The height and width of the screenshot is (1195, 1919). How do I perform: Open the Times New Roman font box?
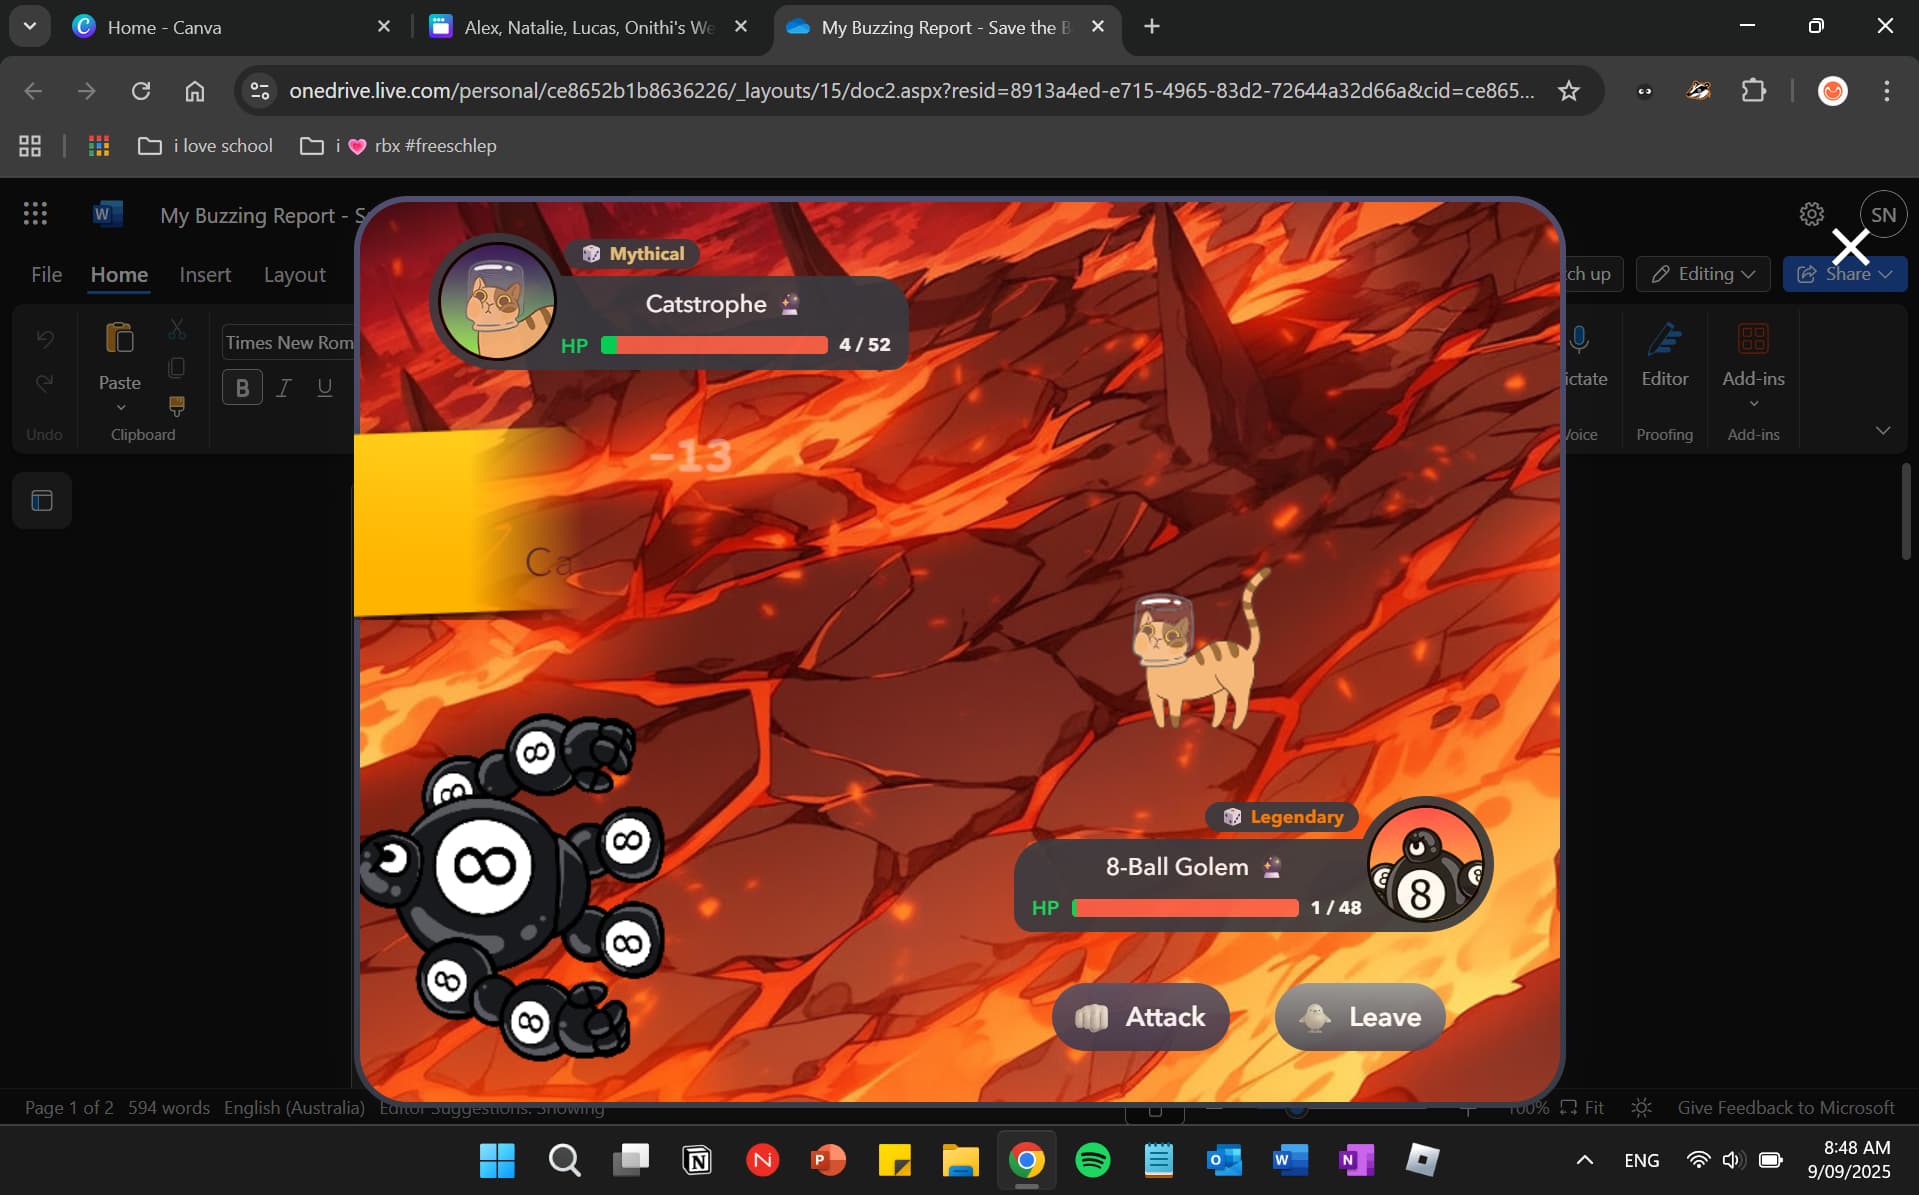[x=289, y=342]
